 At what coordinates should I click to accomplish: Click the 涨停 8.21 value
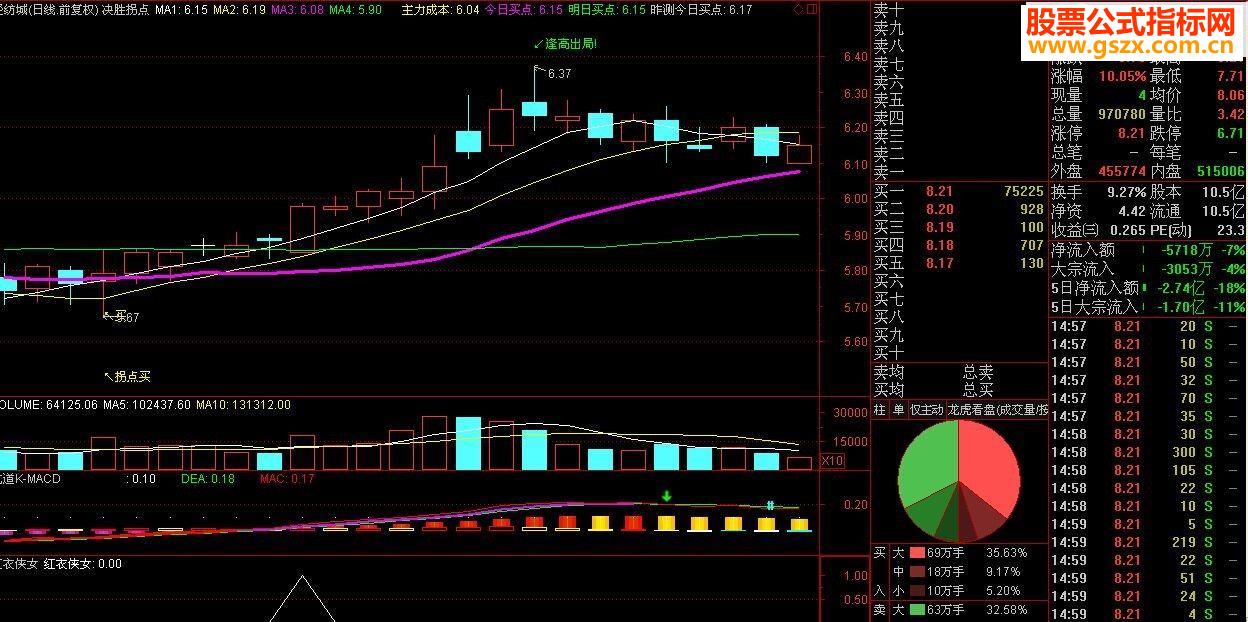tap(1130, 133)
